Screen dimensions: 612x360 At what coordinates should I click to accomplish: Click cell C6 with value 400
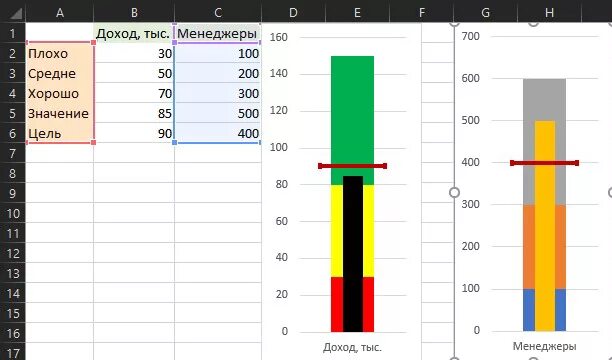218,133
